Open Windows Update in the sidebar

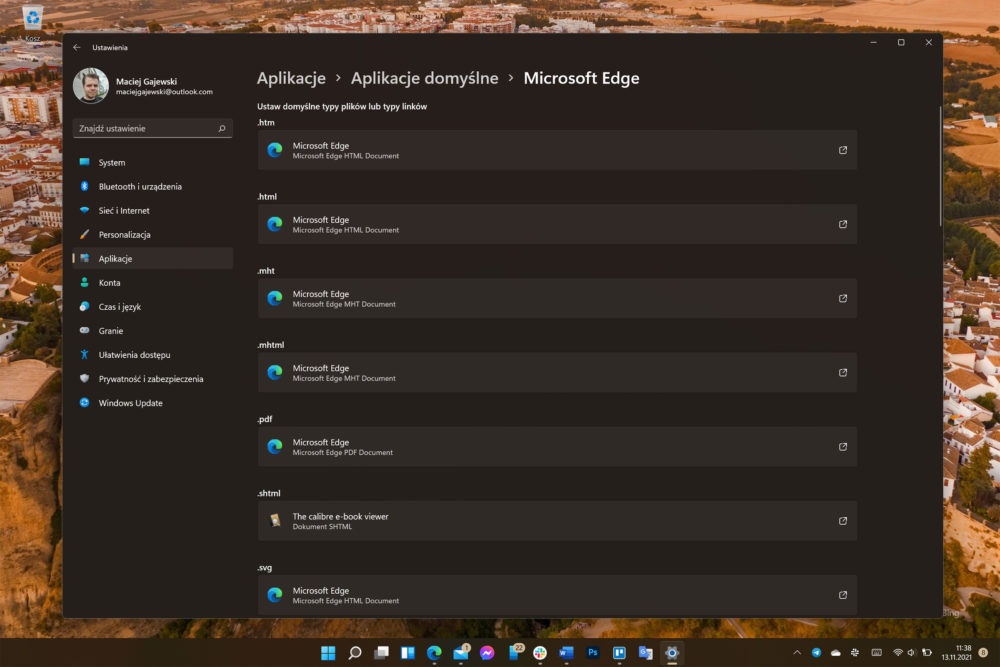click(152, 403)
